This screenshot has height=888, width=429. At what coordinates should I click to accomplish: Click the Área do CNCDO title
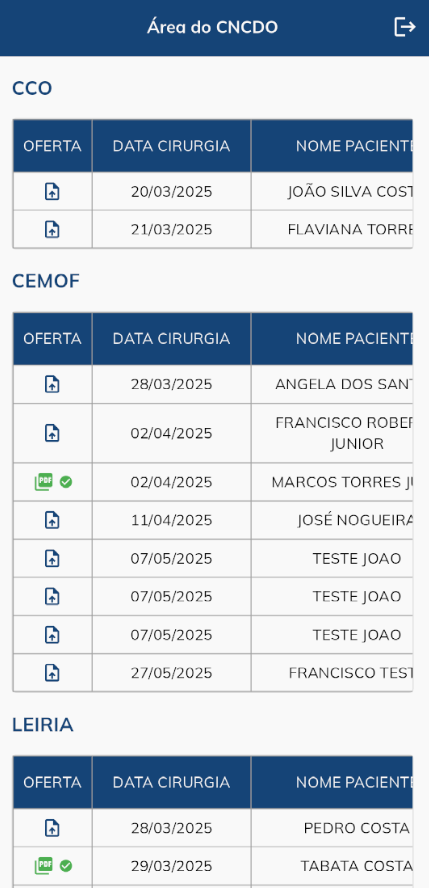click(212, 27)
